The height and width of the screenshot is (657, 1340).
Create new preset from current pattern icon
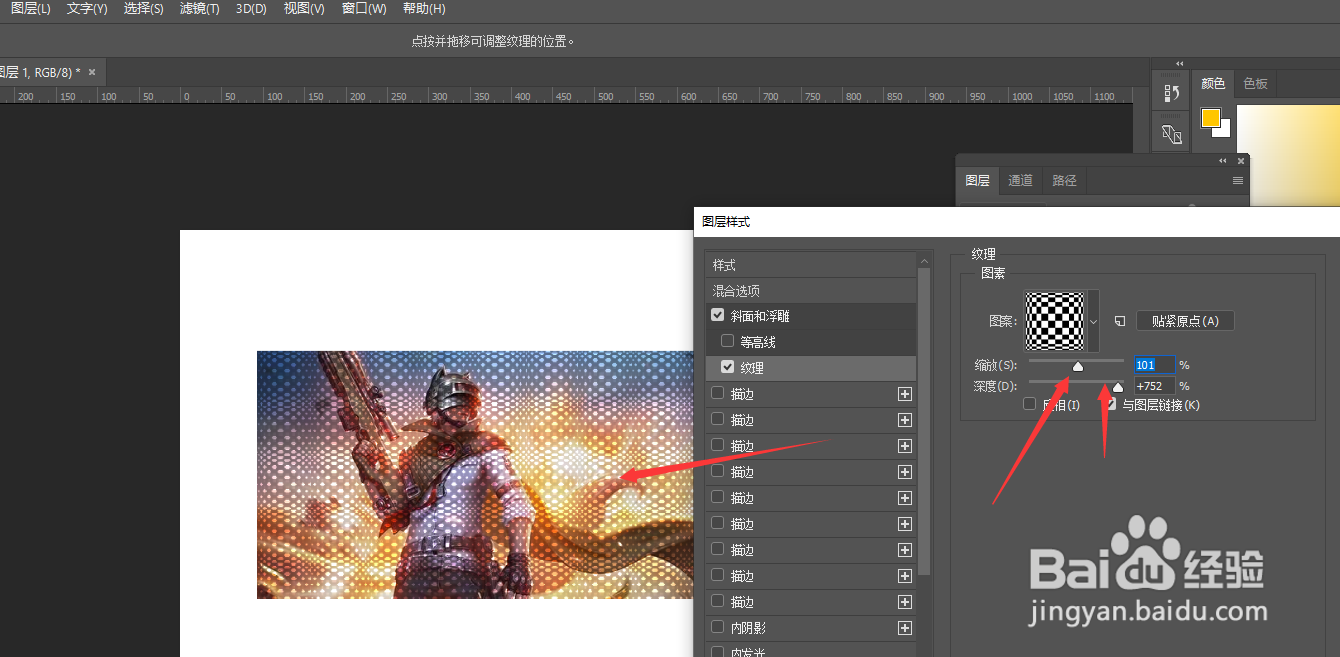click(1120, 321)
